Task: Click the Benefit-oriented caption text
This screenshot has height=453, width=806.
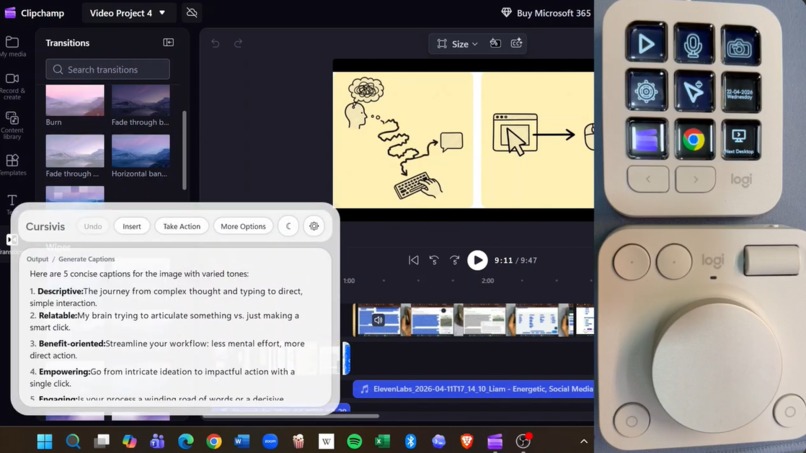Action: (x=167, y=349)
